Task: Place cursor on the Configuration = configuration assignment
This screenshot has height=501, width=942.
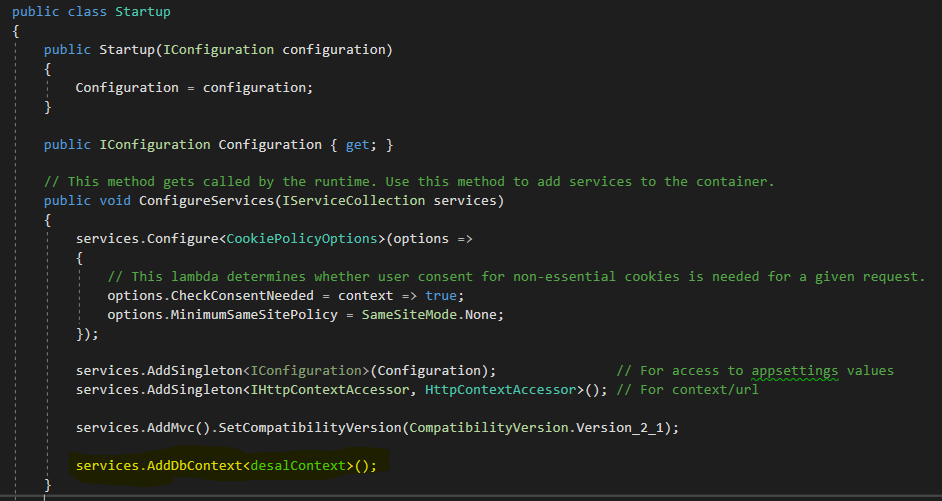Action: [x=194, y=87]
